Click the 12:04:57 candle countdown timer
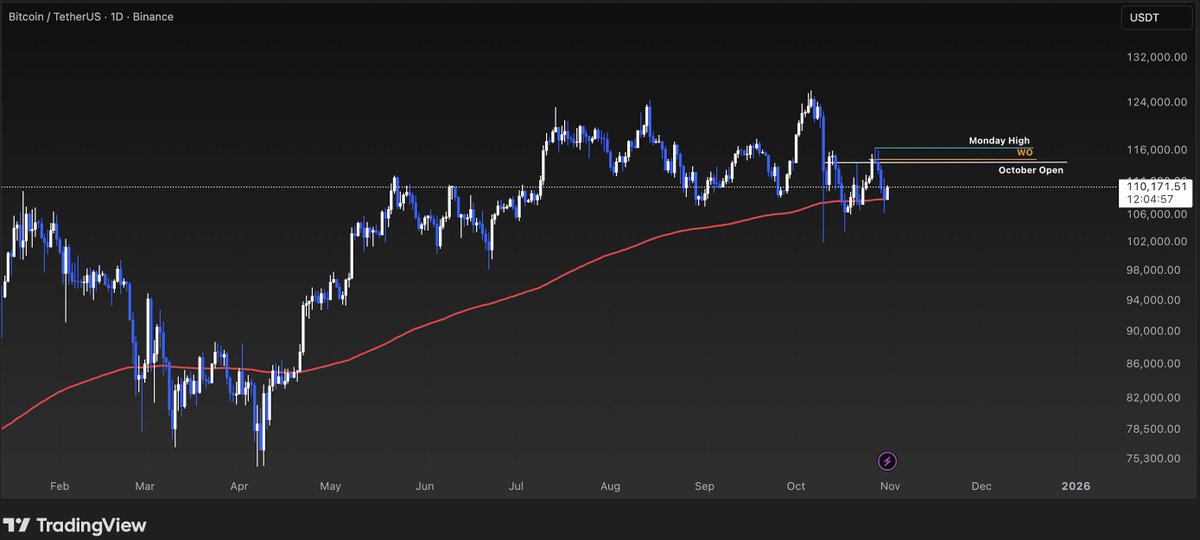 tap(1149, 199)
